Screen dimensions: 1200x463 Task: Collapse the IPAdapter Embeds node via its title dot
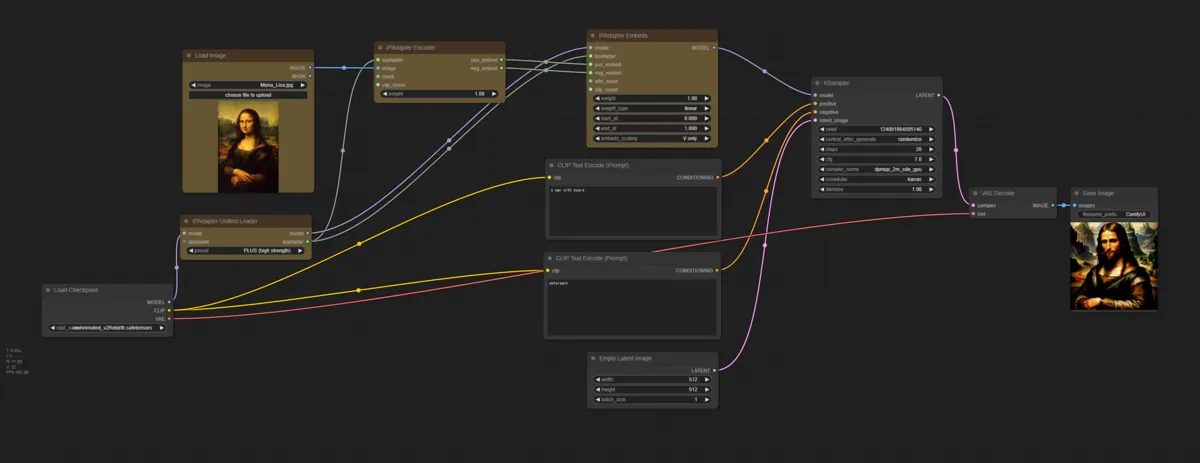593,35
